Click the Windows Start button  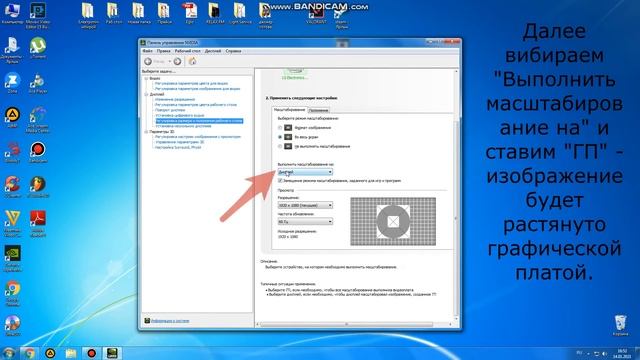click(x=8, y=353)
